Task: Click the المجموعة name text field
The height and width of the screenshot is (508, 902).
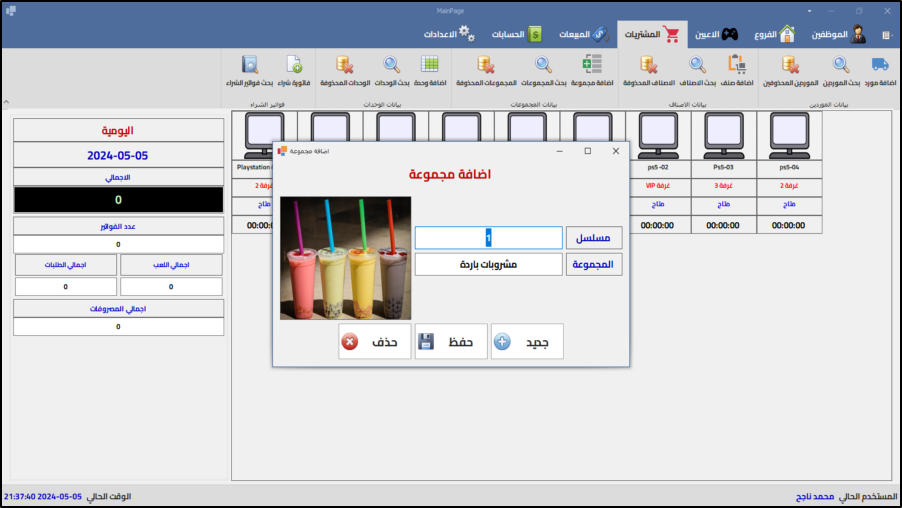Action: pos(488,265)
